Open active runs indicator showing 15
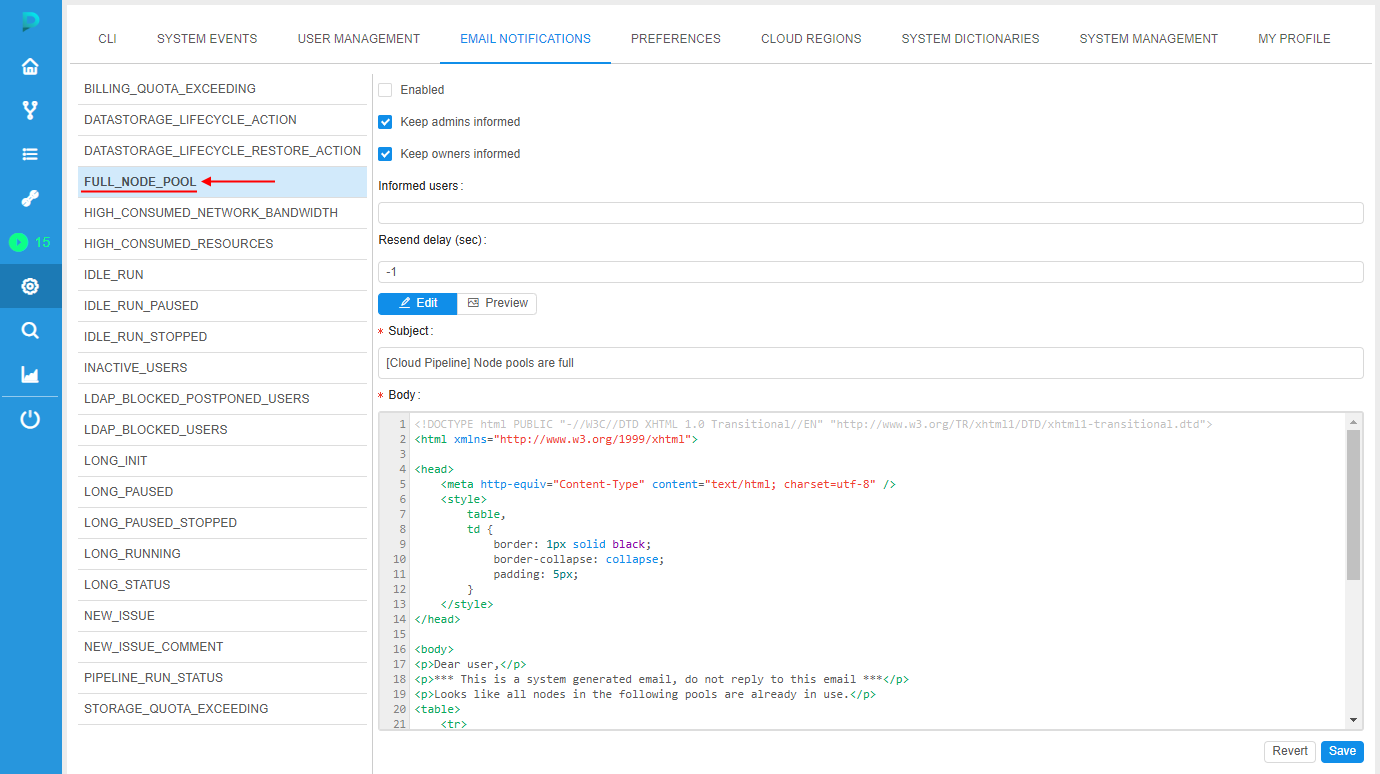1380x774 pixels. click(x=30, y=242)
